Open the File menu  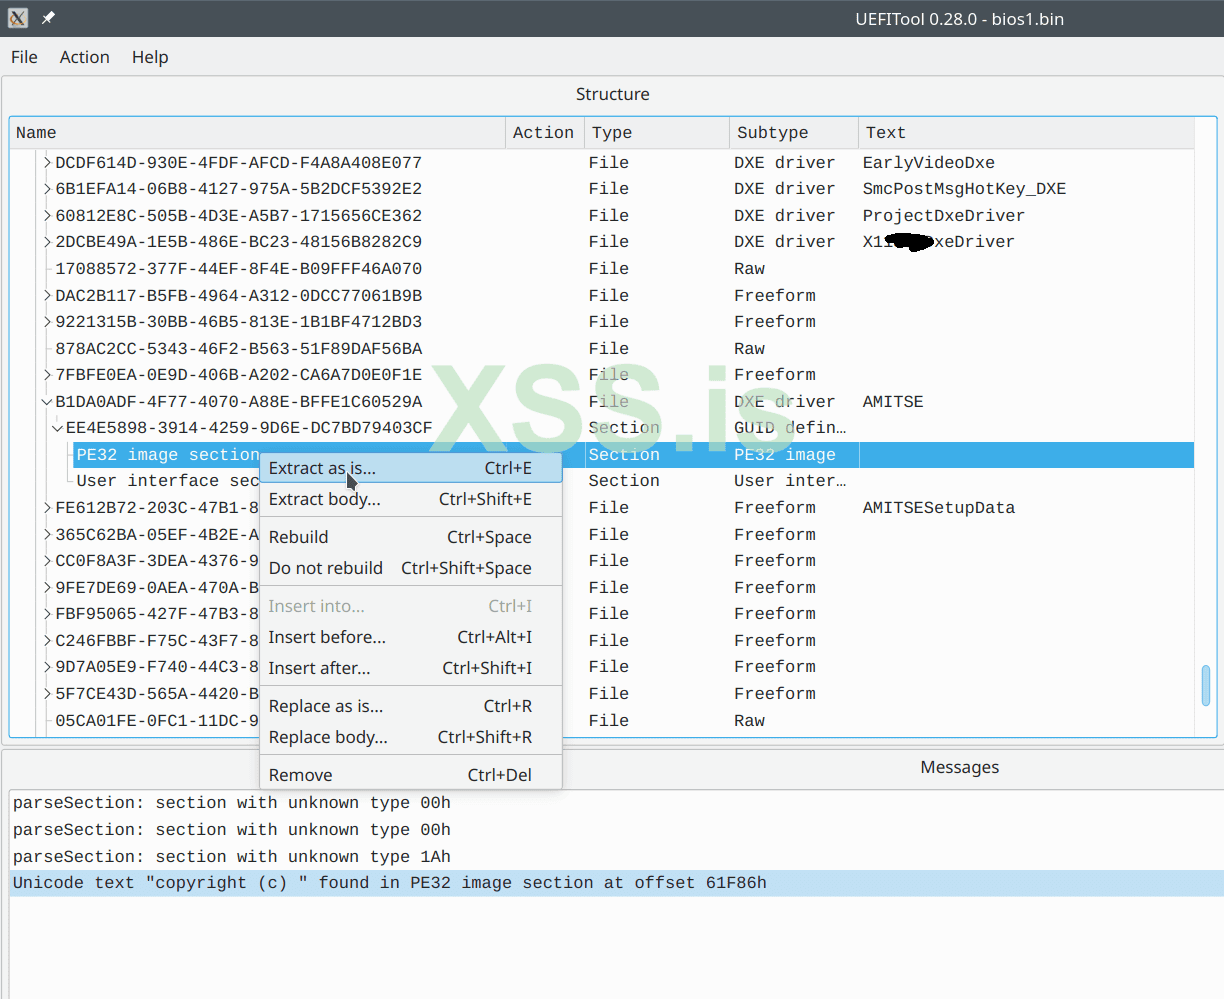pyautogui.click(x=24, y=57)
